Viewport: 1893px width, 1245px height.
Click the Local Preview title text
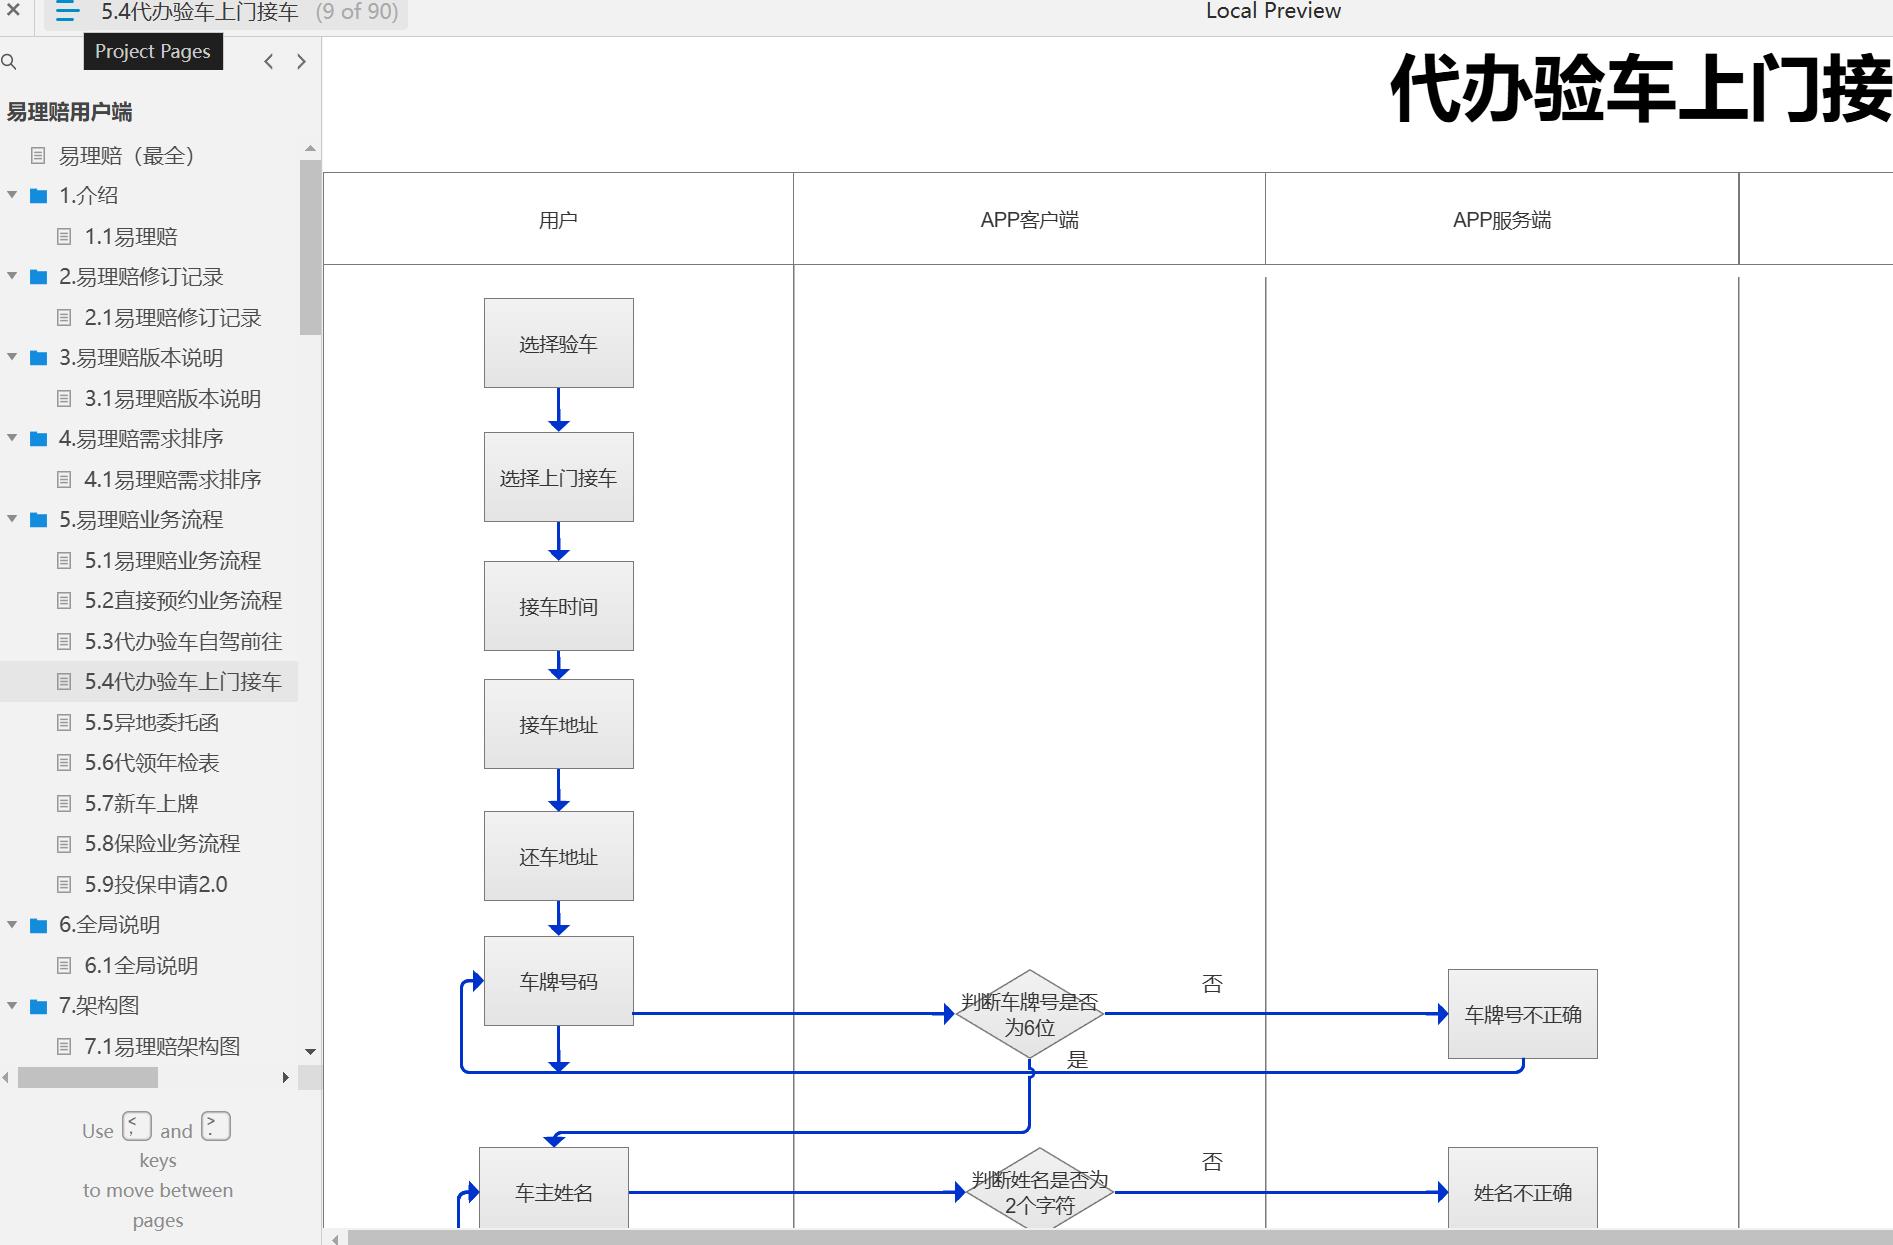[x=1273, y=11]
